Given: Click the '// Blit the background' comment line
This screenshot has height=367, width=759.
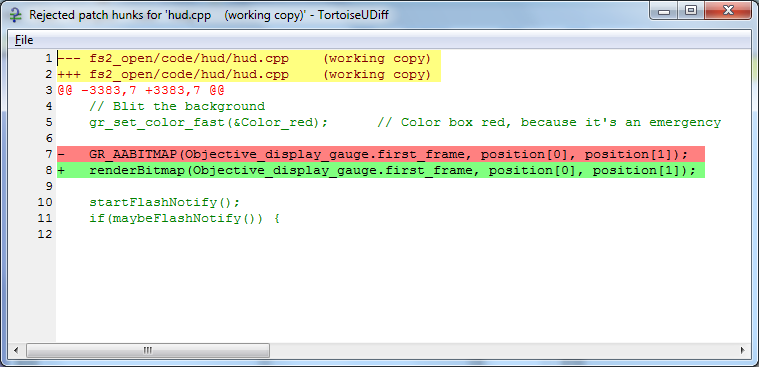Looking at the screenshot, I should [x=177, y=107].
